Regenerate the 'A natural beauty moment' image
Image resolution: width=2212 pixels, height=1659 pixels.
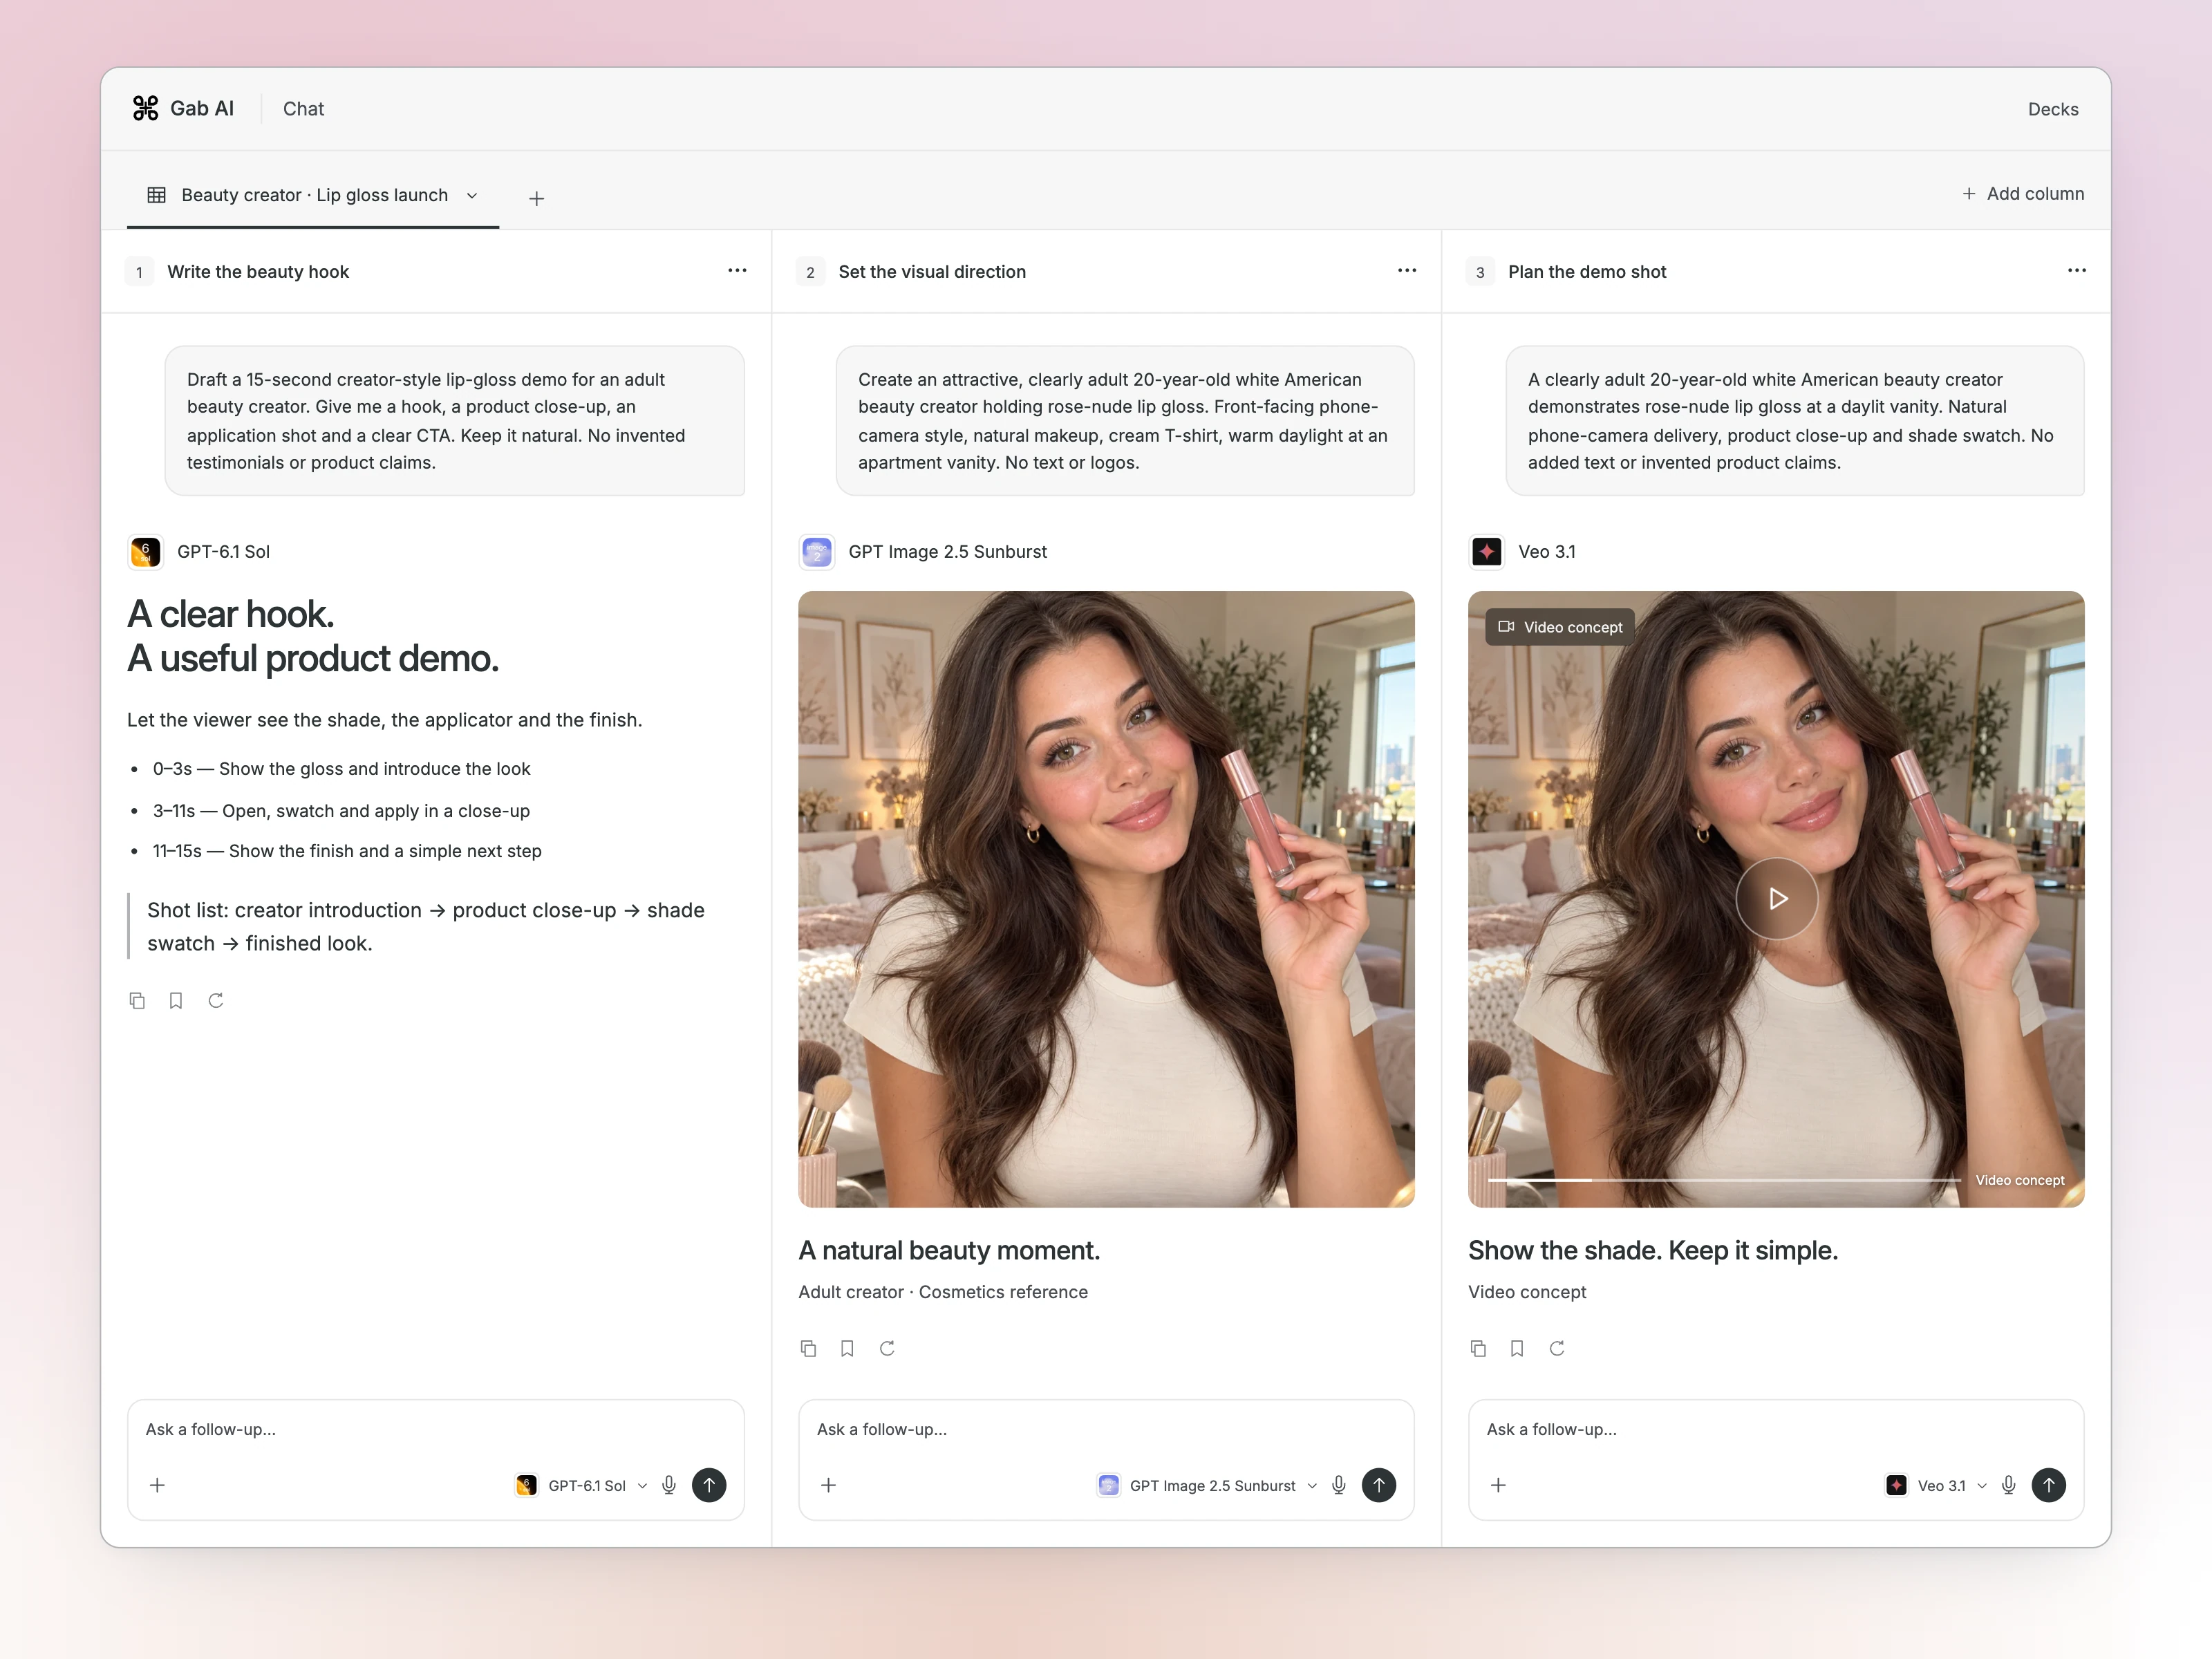coord(887,1348)
